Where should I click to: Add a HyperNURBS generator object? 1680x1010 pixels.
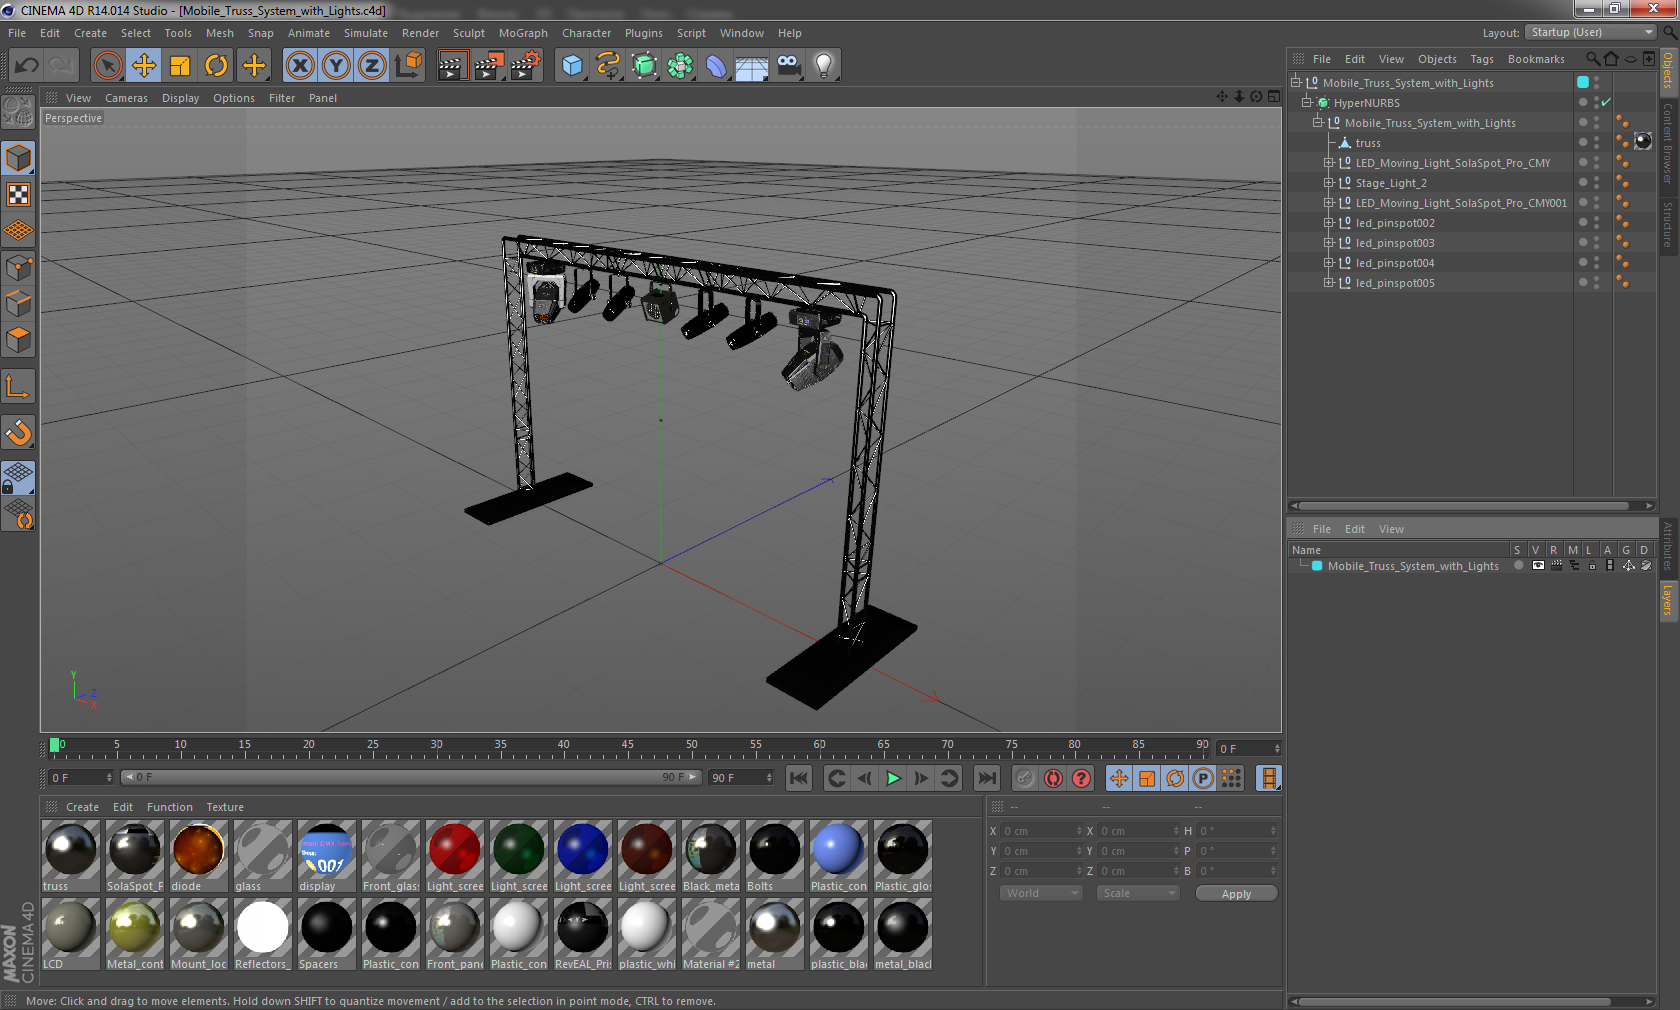(644, 66)
